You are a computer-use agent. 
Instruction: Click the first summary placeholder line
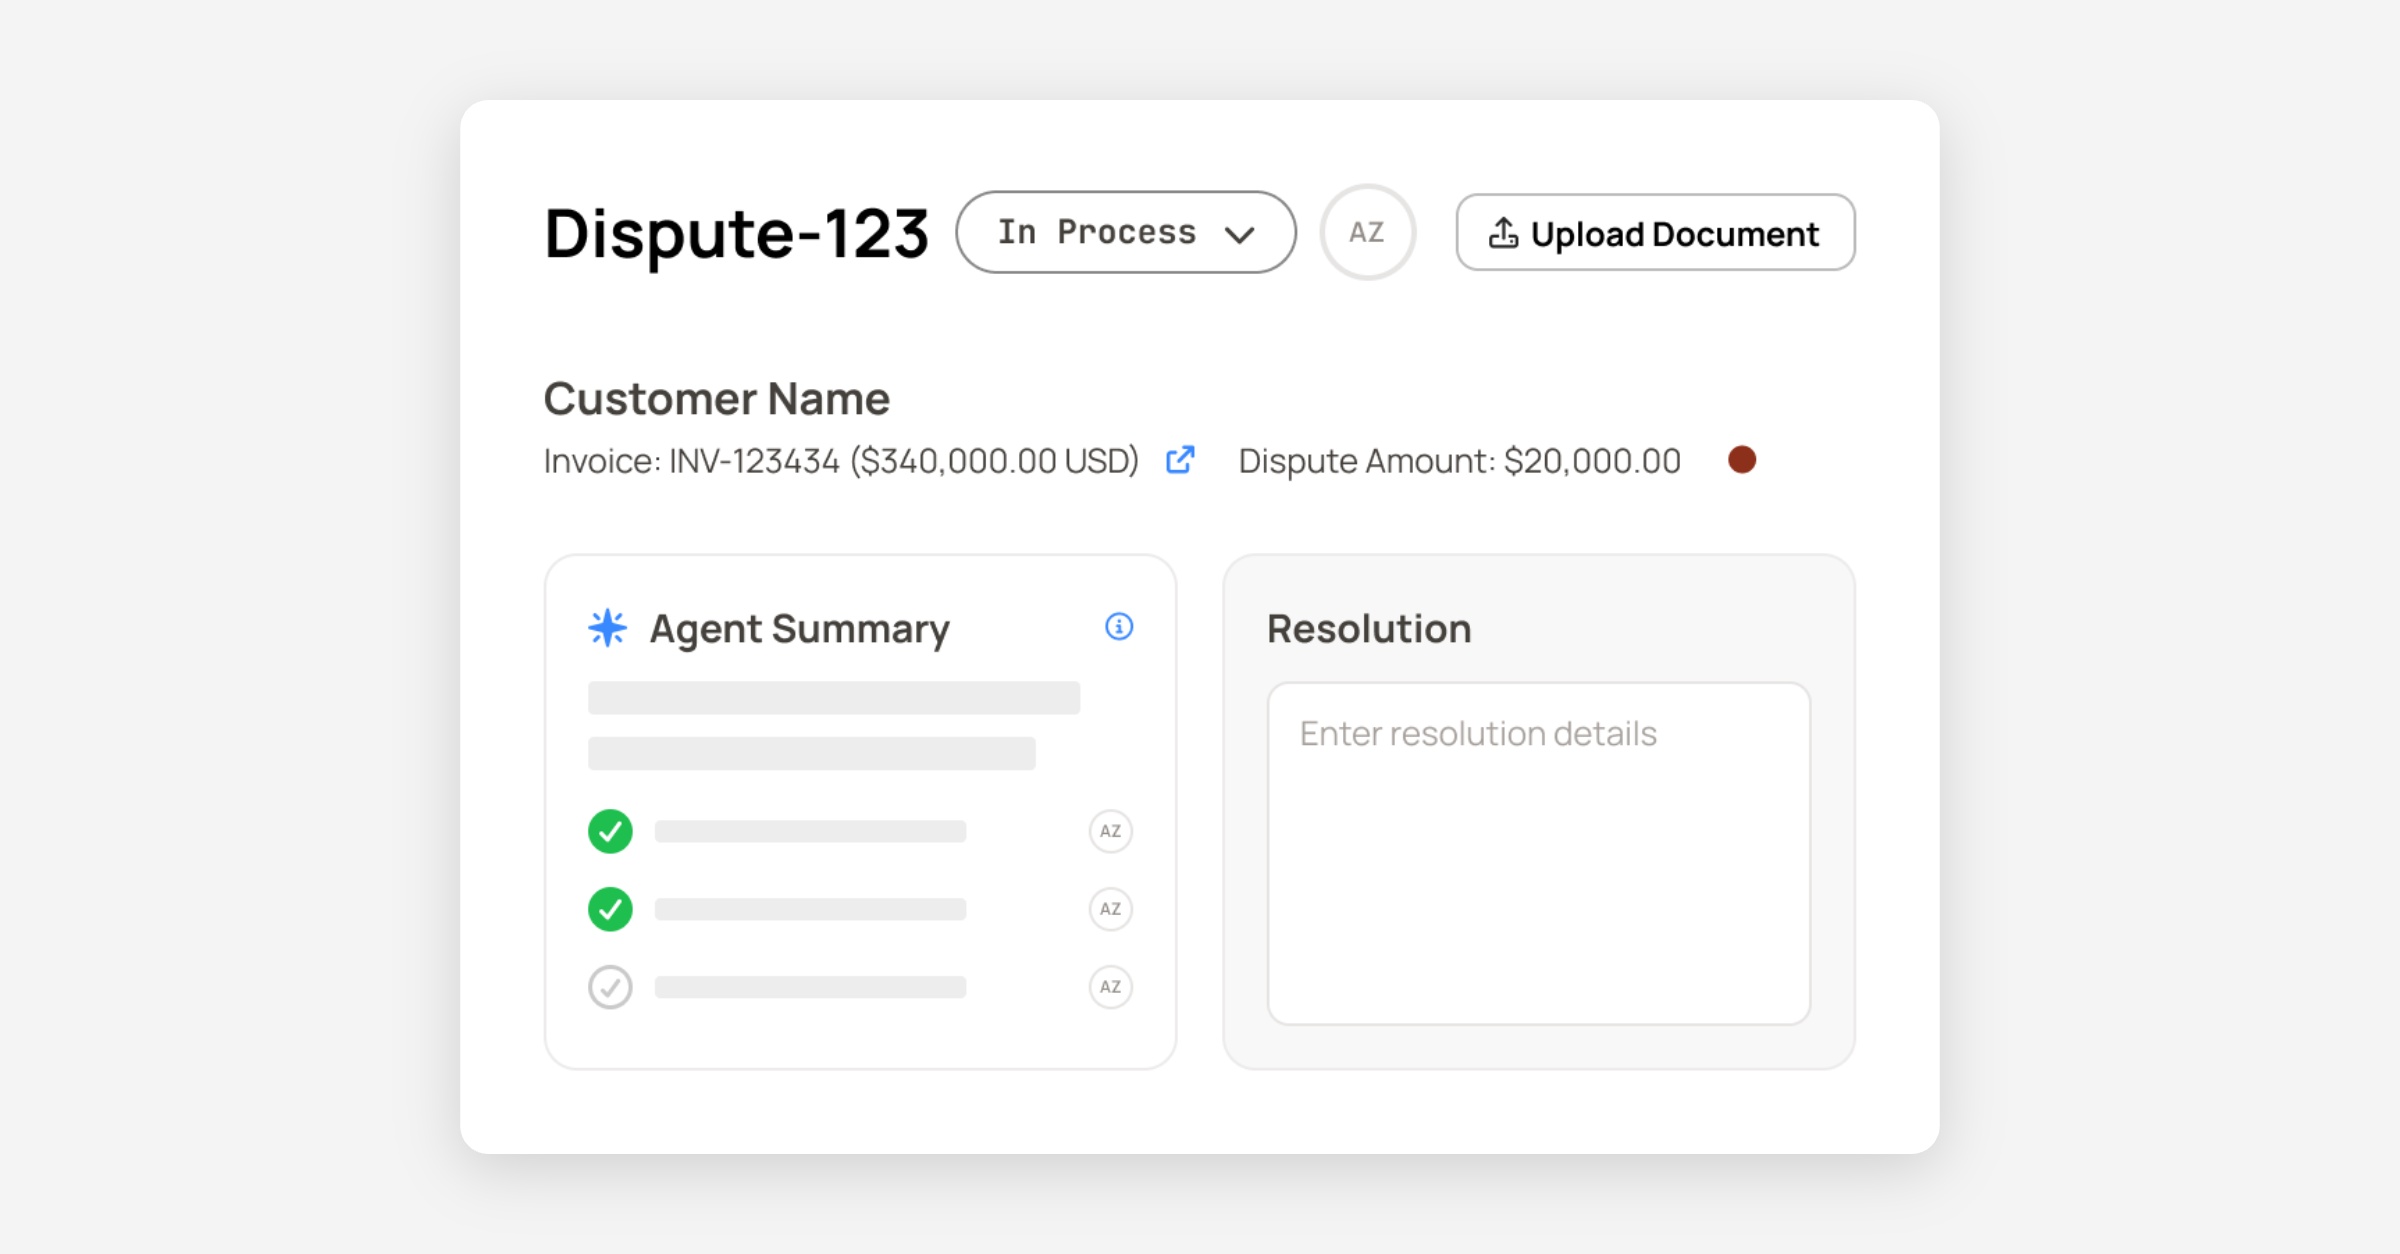tap(833, 698)
